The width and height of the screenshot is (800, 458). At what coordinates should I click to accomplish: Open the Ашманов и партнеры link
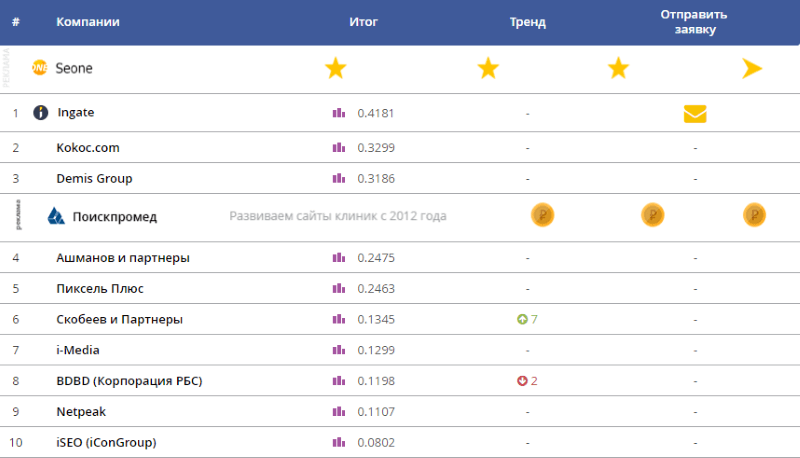click(x=123, y=258)
